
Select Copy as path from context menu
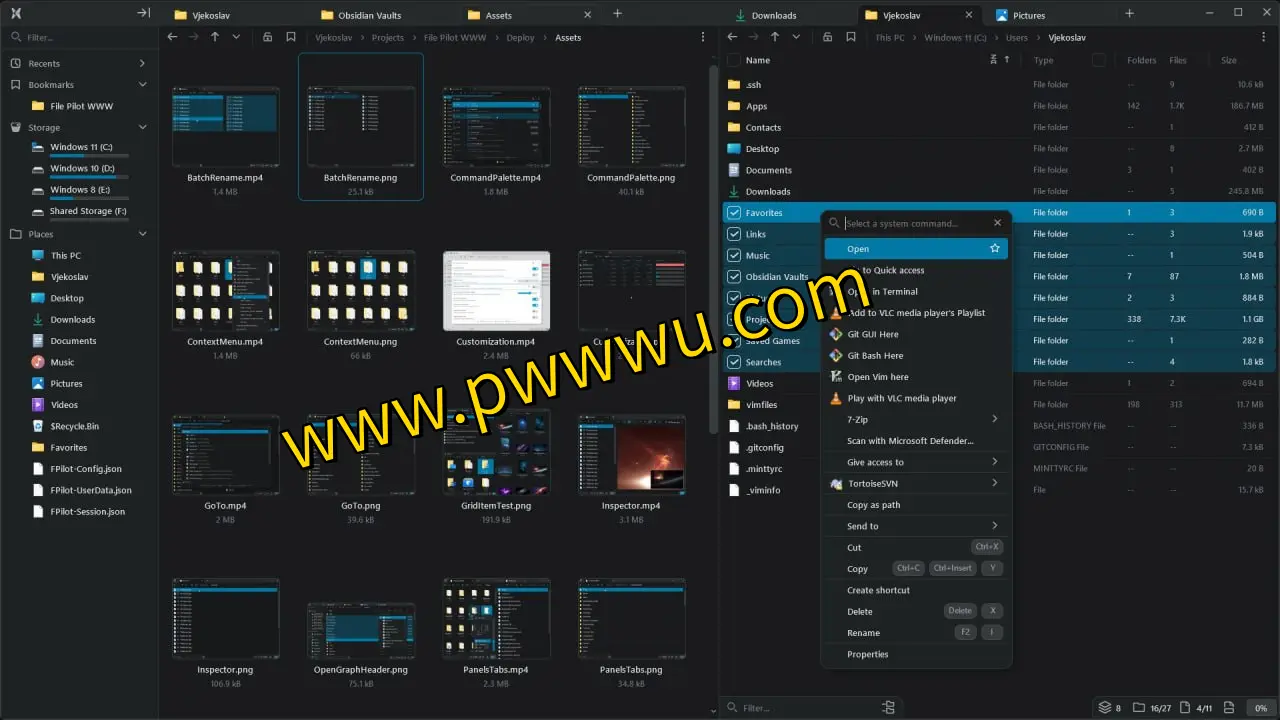click(873, 505)
